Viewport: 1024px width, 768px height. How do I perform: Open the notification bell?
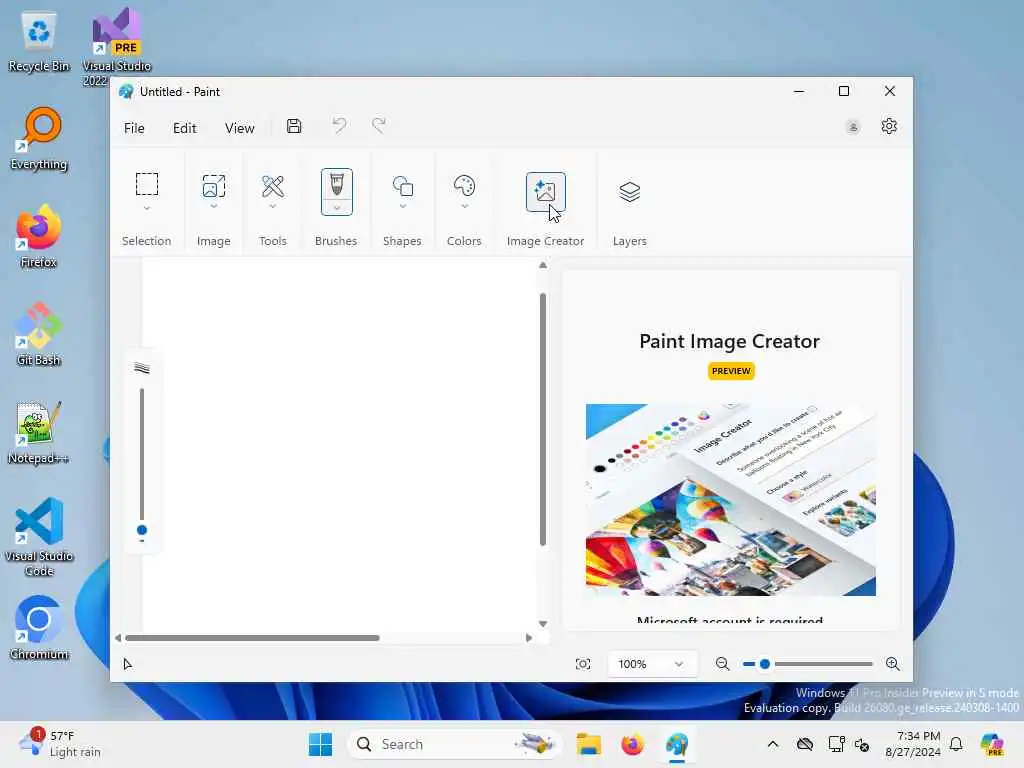tap(956, 744)
